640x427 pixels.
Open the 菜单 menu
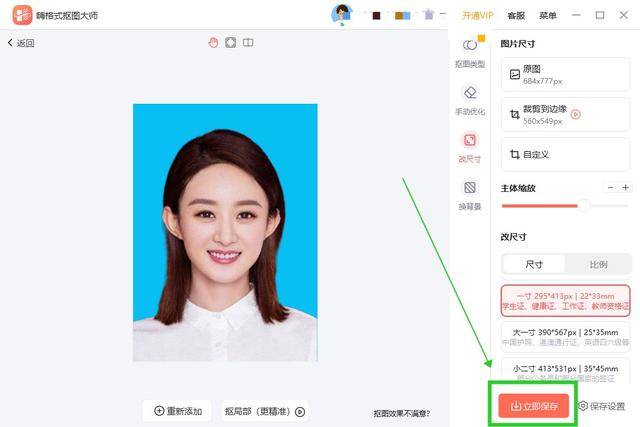click(548, 16)
